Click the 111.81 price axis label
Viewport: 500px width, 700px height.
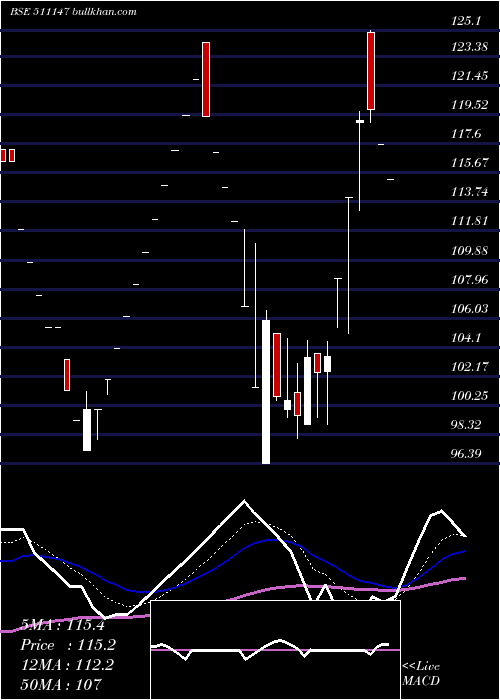click(469, 221)
